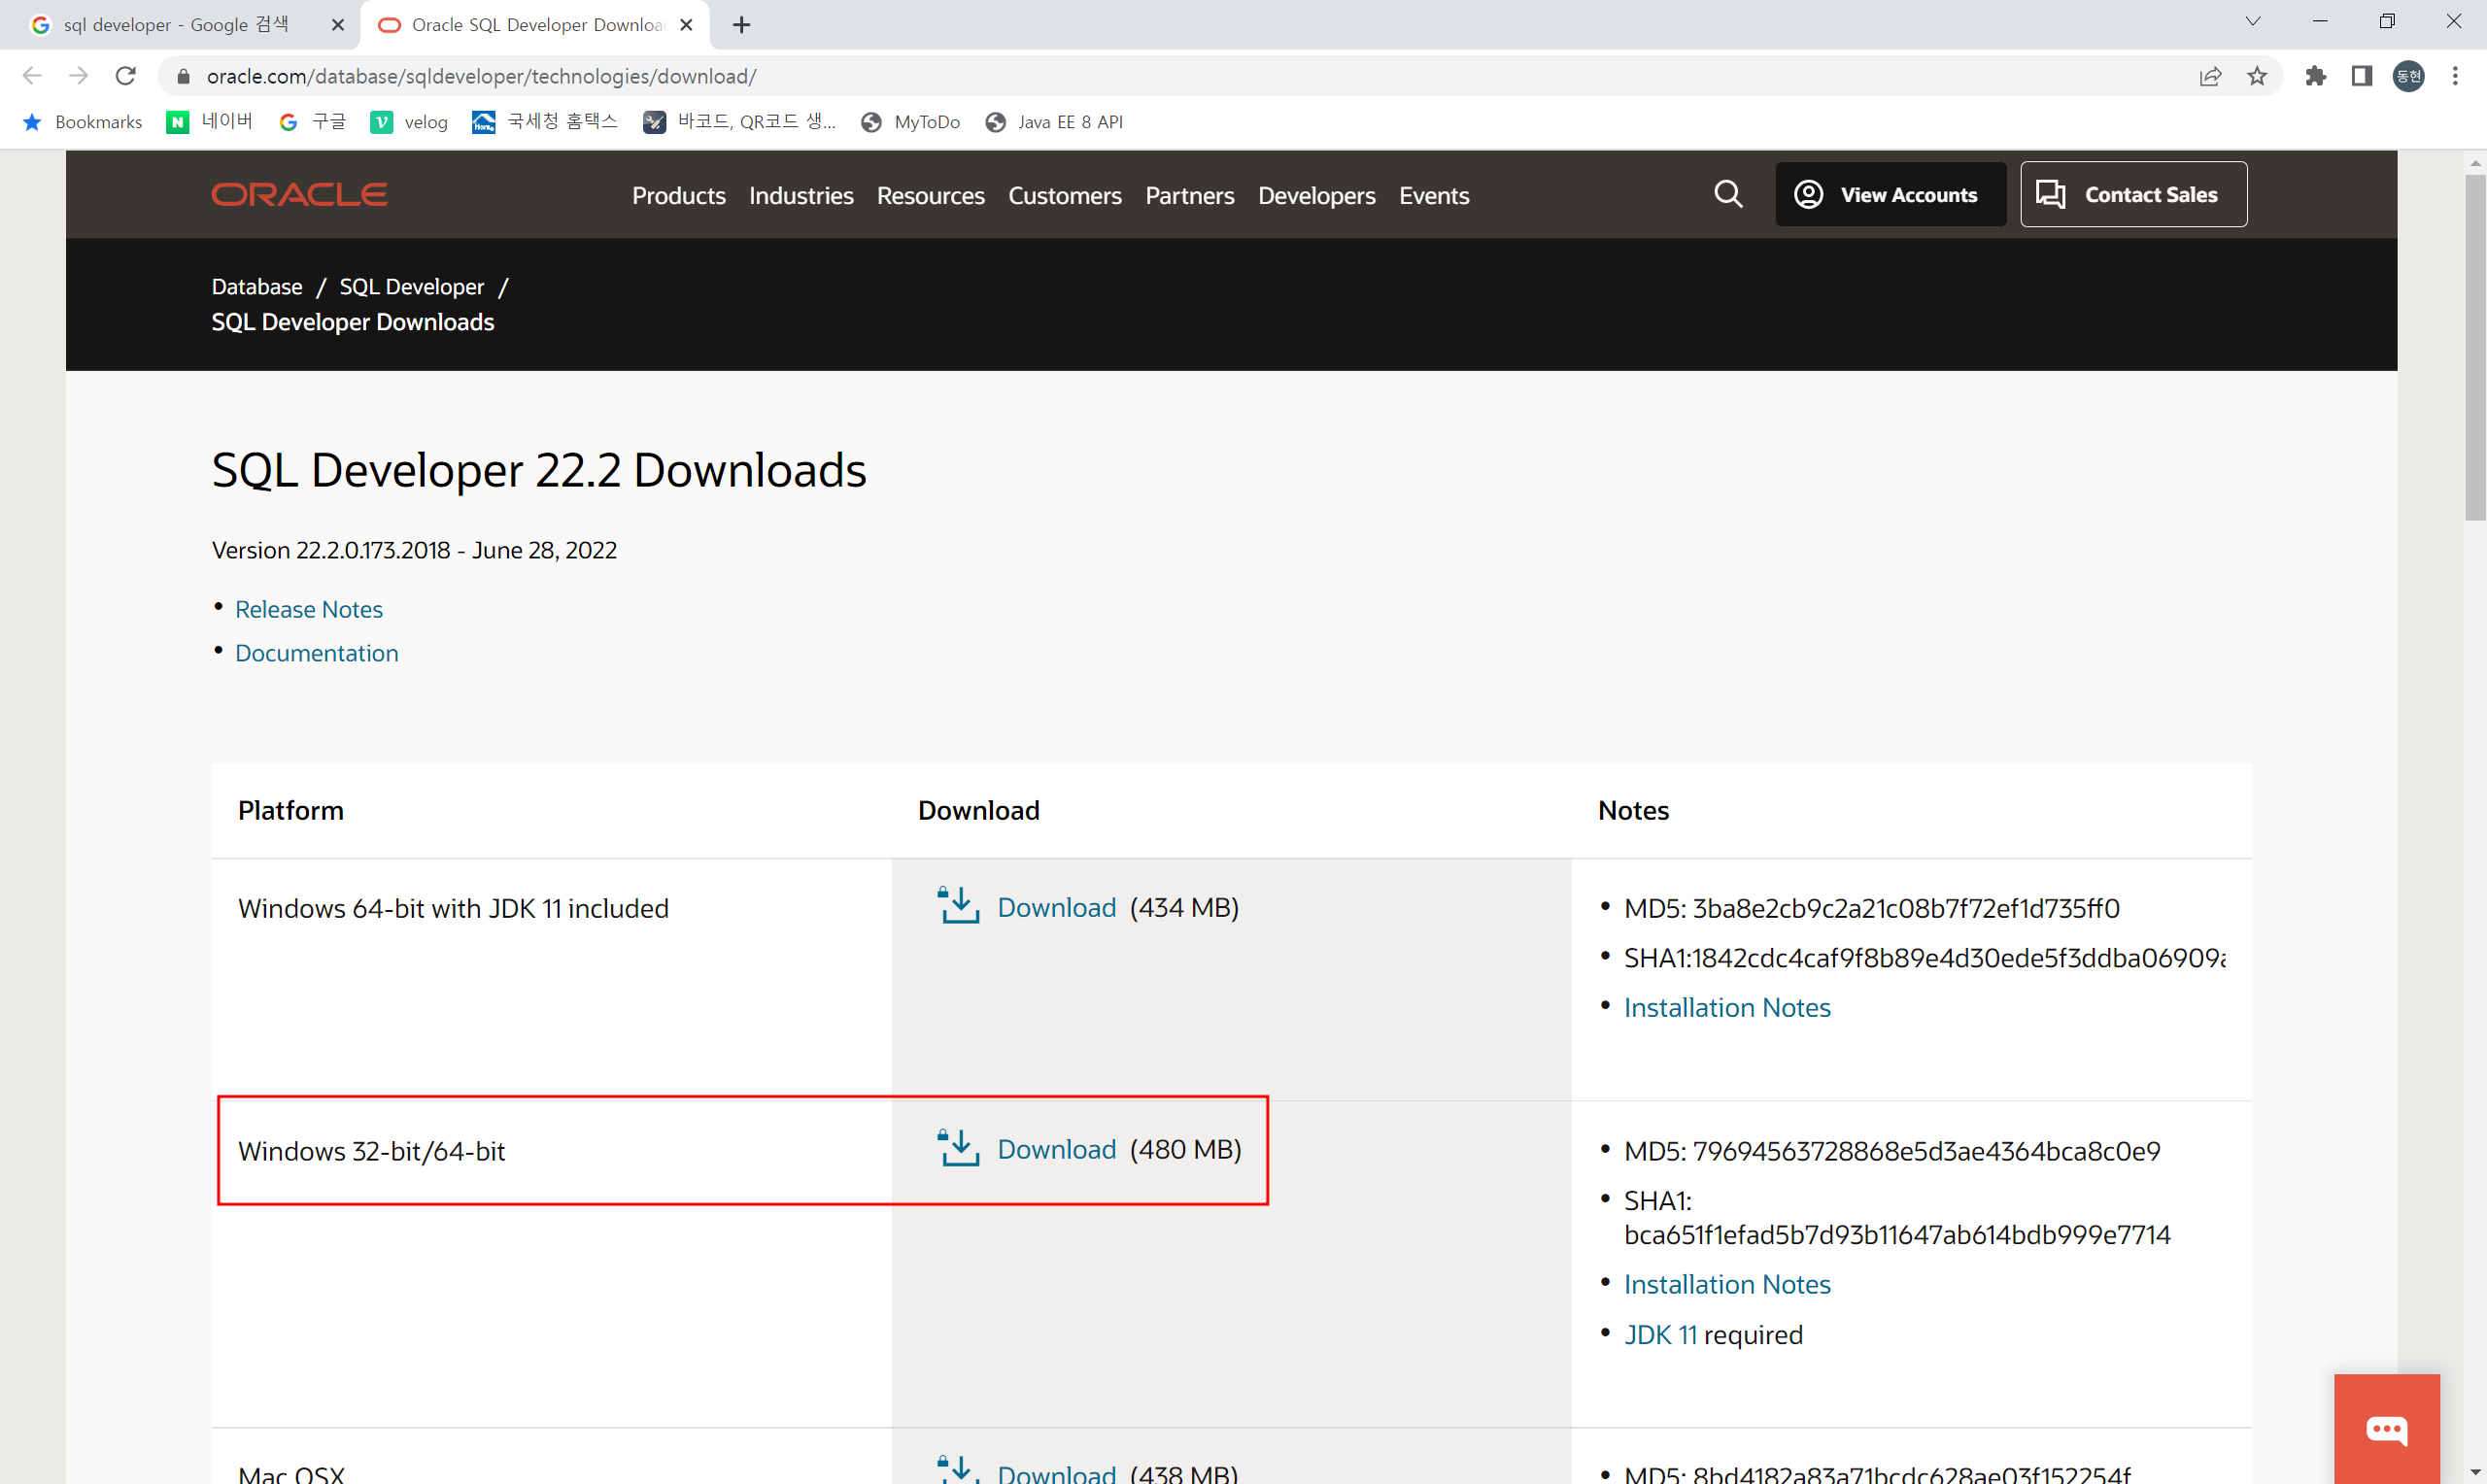Open the Release Notes link

click(x=308, y=609)
